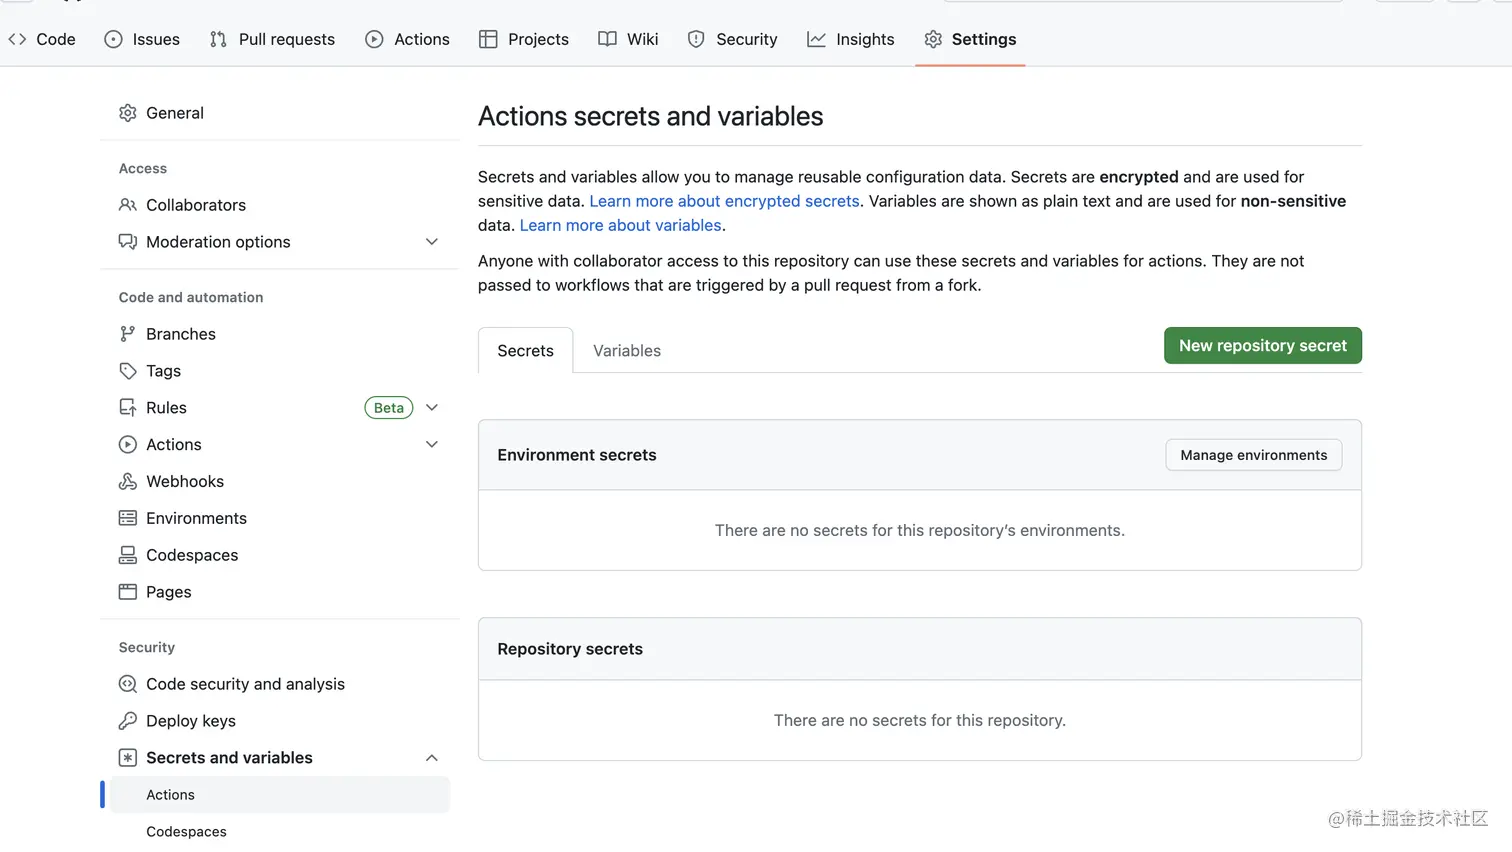Open the Insights tab
The height and width of the screenshot is (852, 1512).
click(851, 39)
